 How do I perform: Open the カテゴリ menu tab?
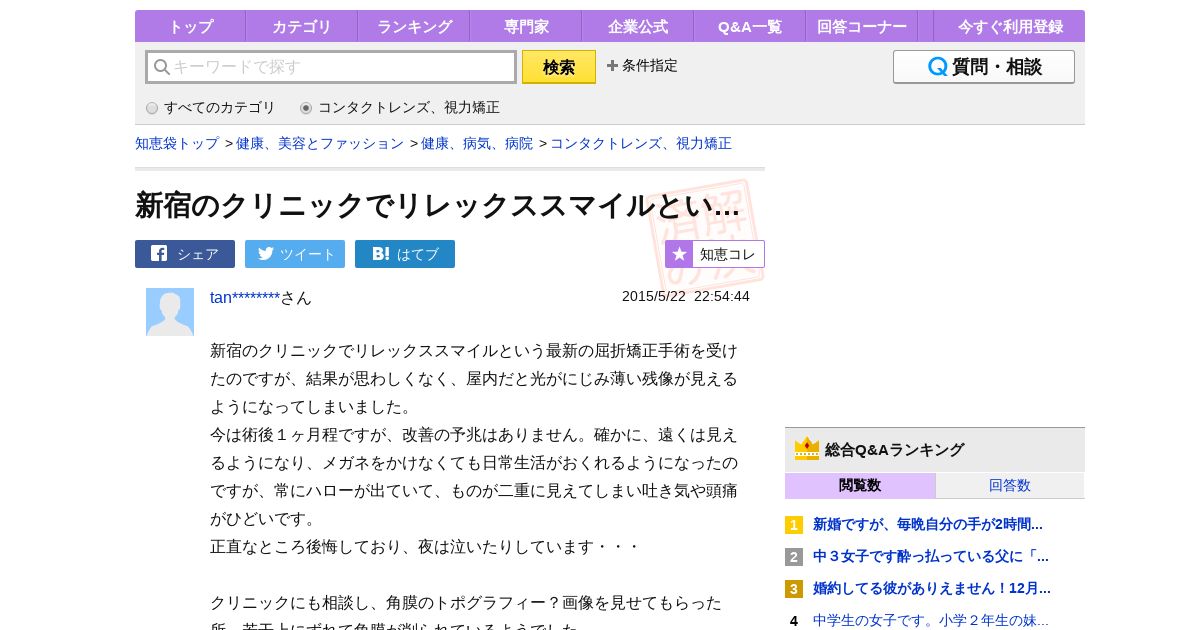click(x=301, y=26)
